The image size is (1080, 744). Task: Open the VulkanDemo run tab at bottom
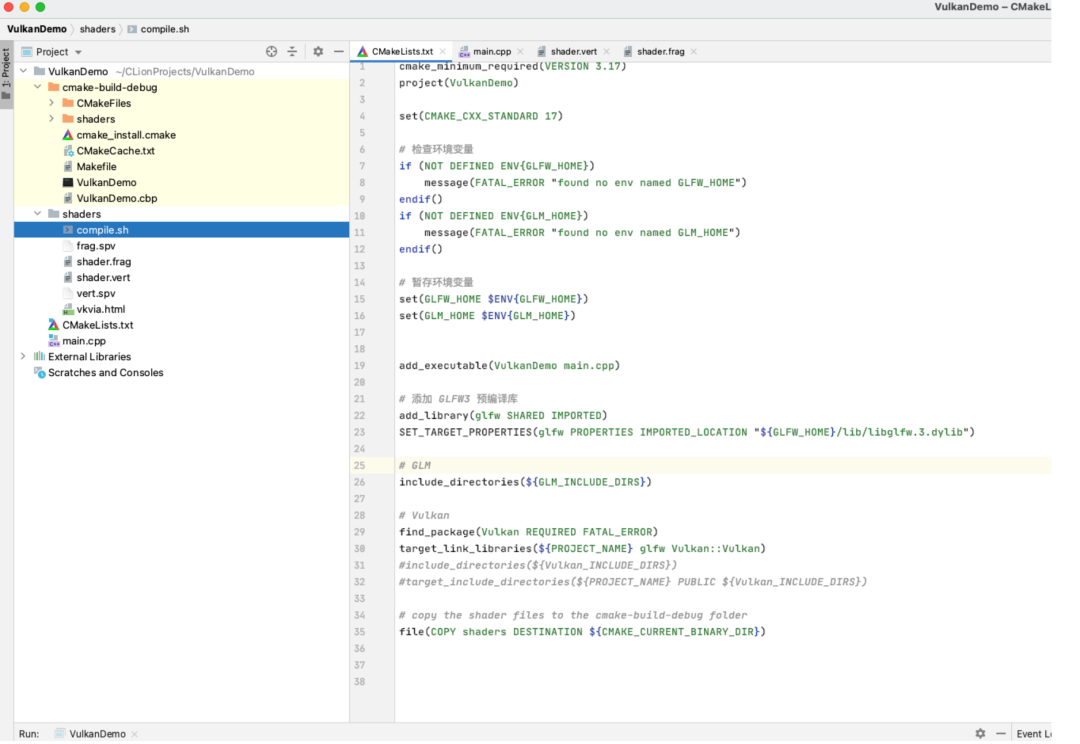97,734
